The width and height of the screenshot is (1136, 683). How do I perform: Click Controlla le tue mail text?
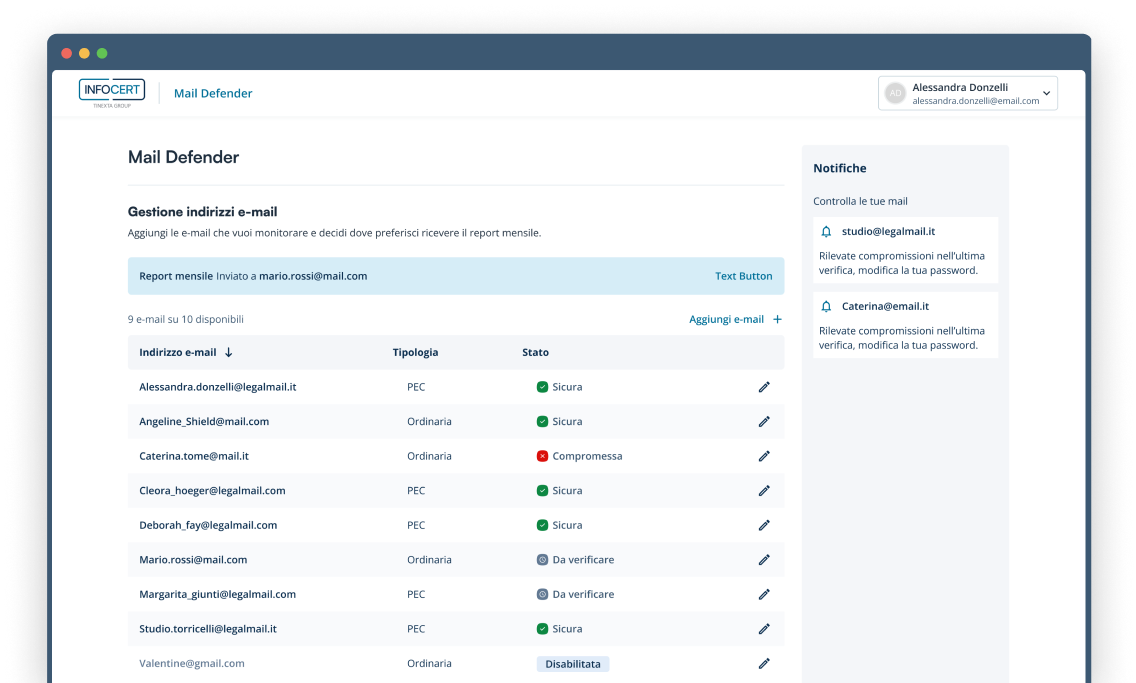click(860, 201)
